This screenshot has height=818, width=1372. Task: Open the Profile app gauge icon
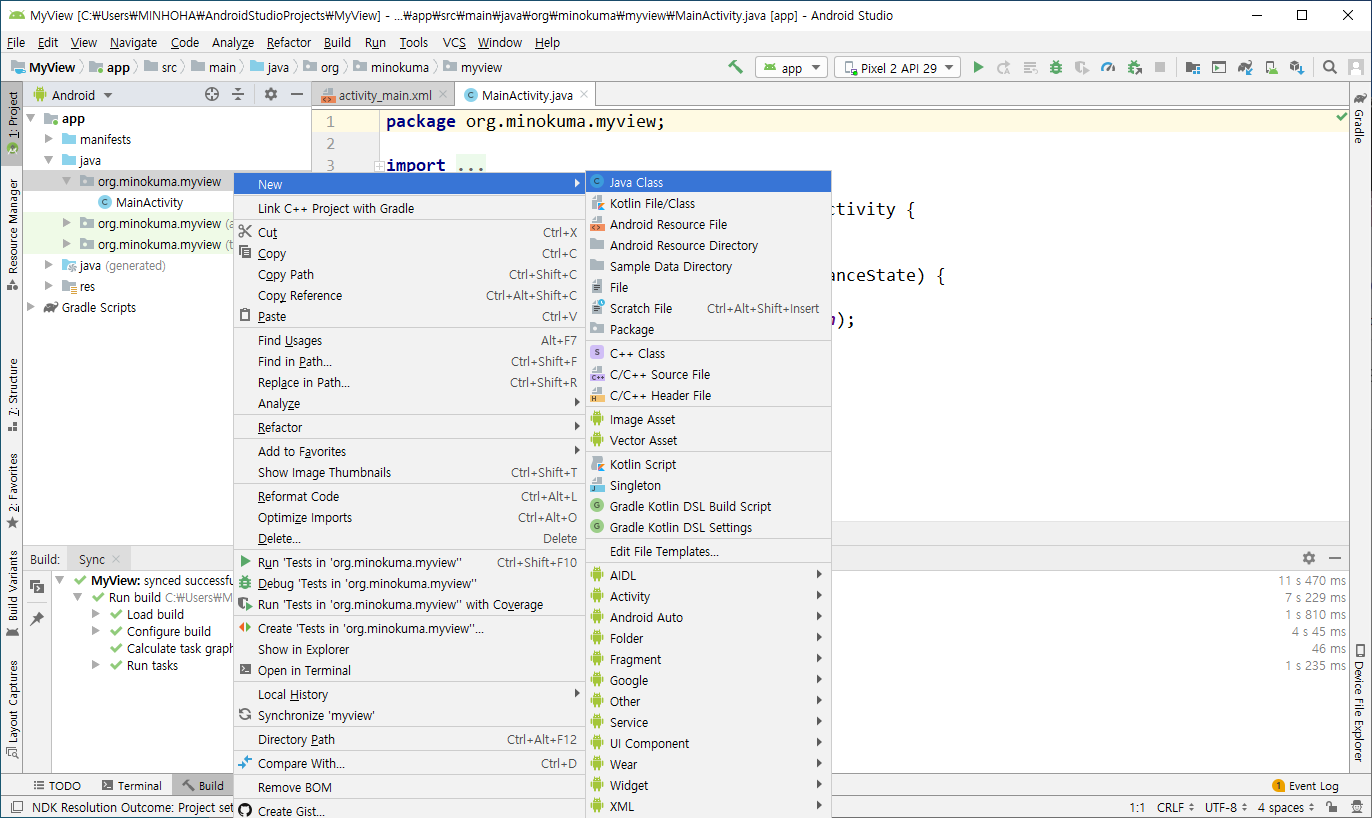coord(1108,67)
